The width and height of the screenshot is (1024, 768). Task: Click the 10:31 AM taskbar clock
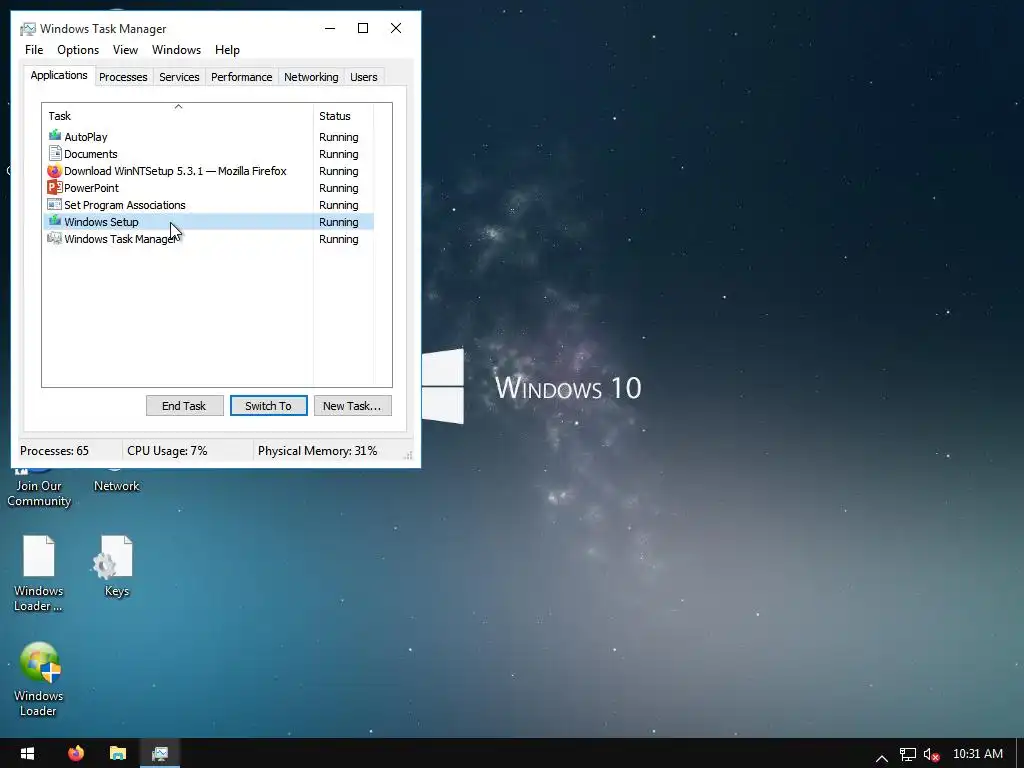pos(978,754)
